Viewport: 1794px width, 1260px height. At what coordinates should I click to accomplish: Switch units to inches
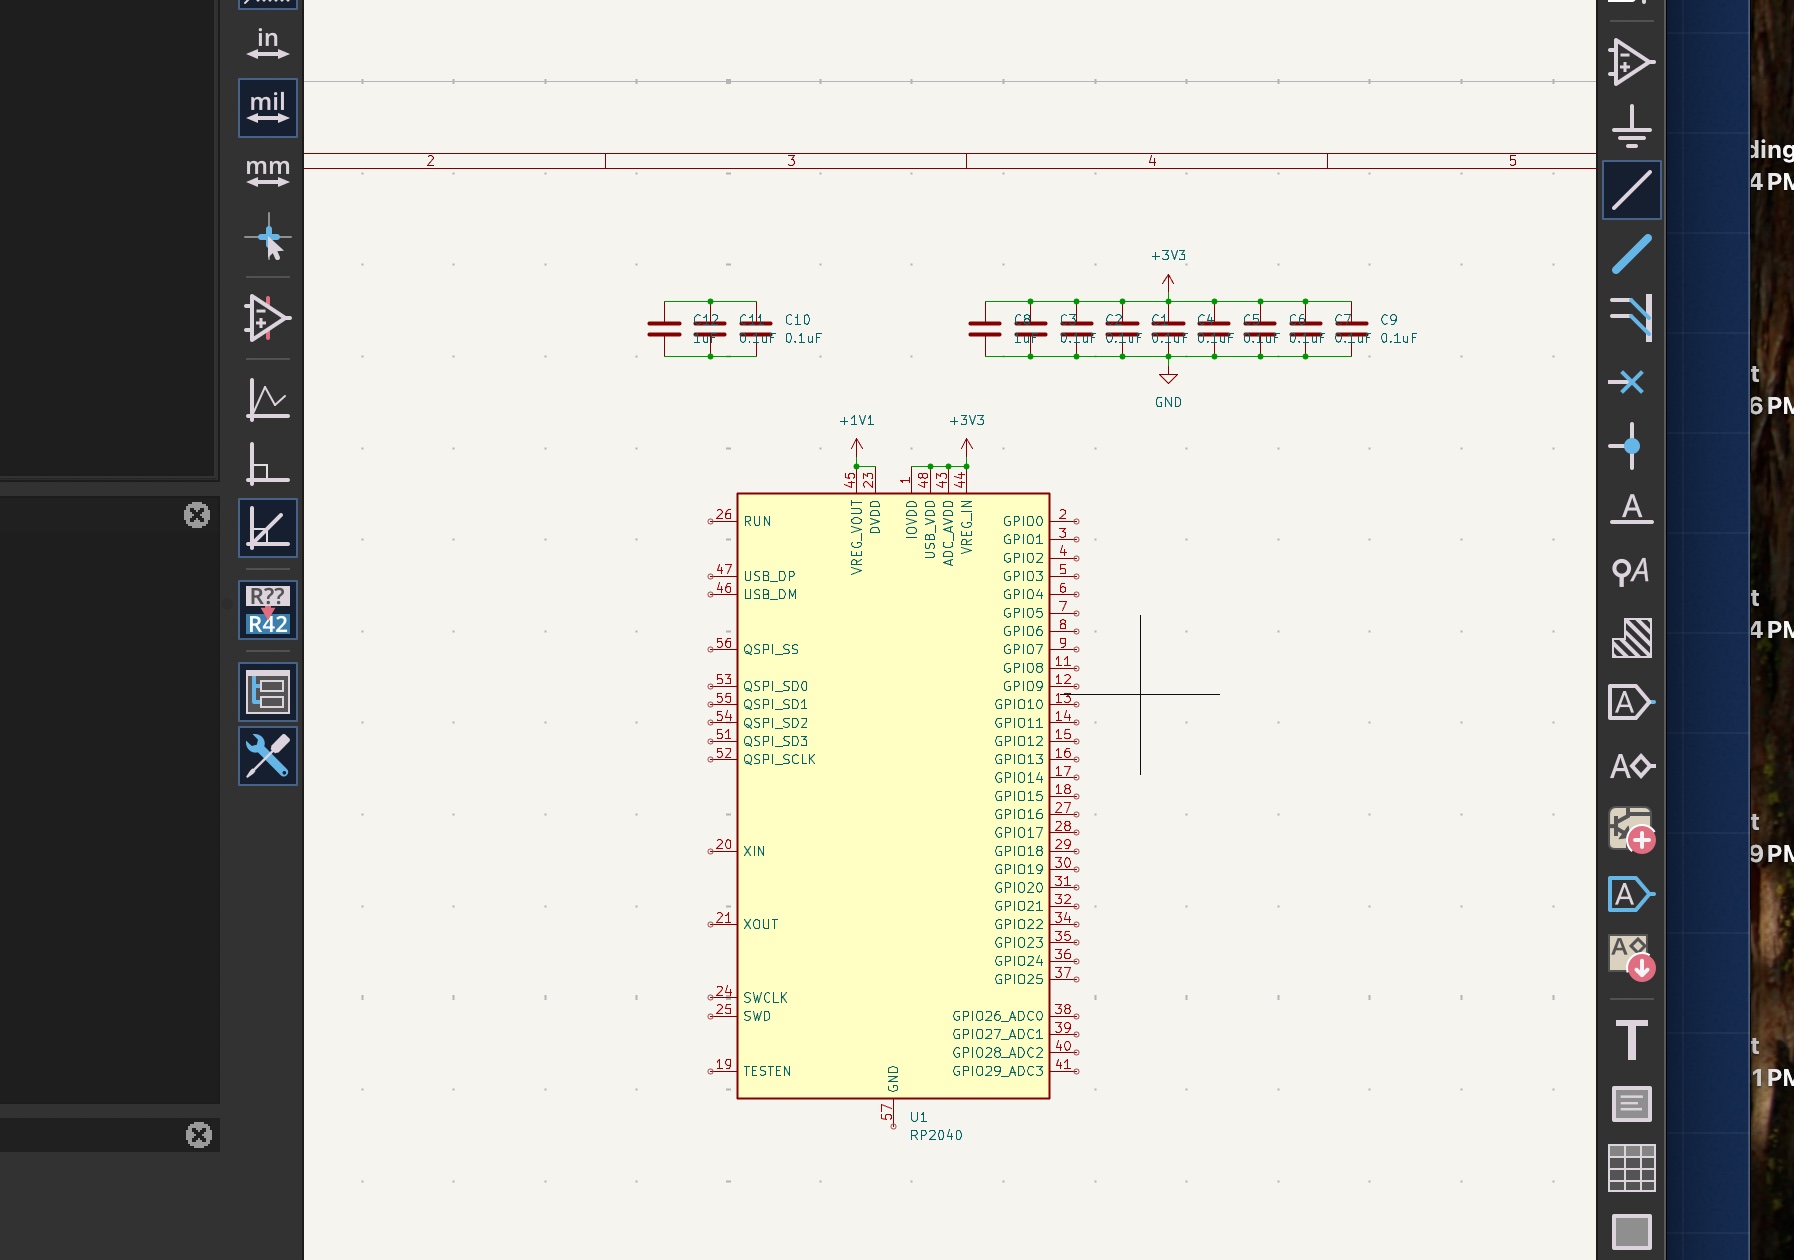coord(268,44)
